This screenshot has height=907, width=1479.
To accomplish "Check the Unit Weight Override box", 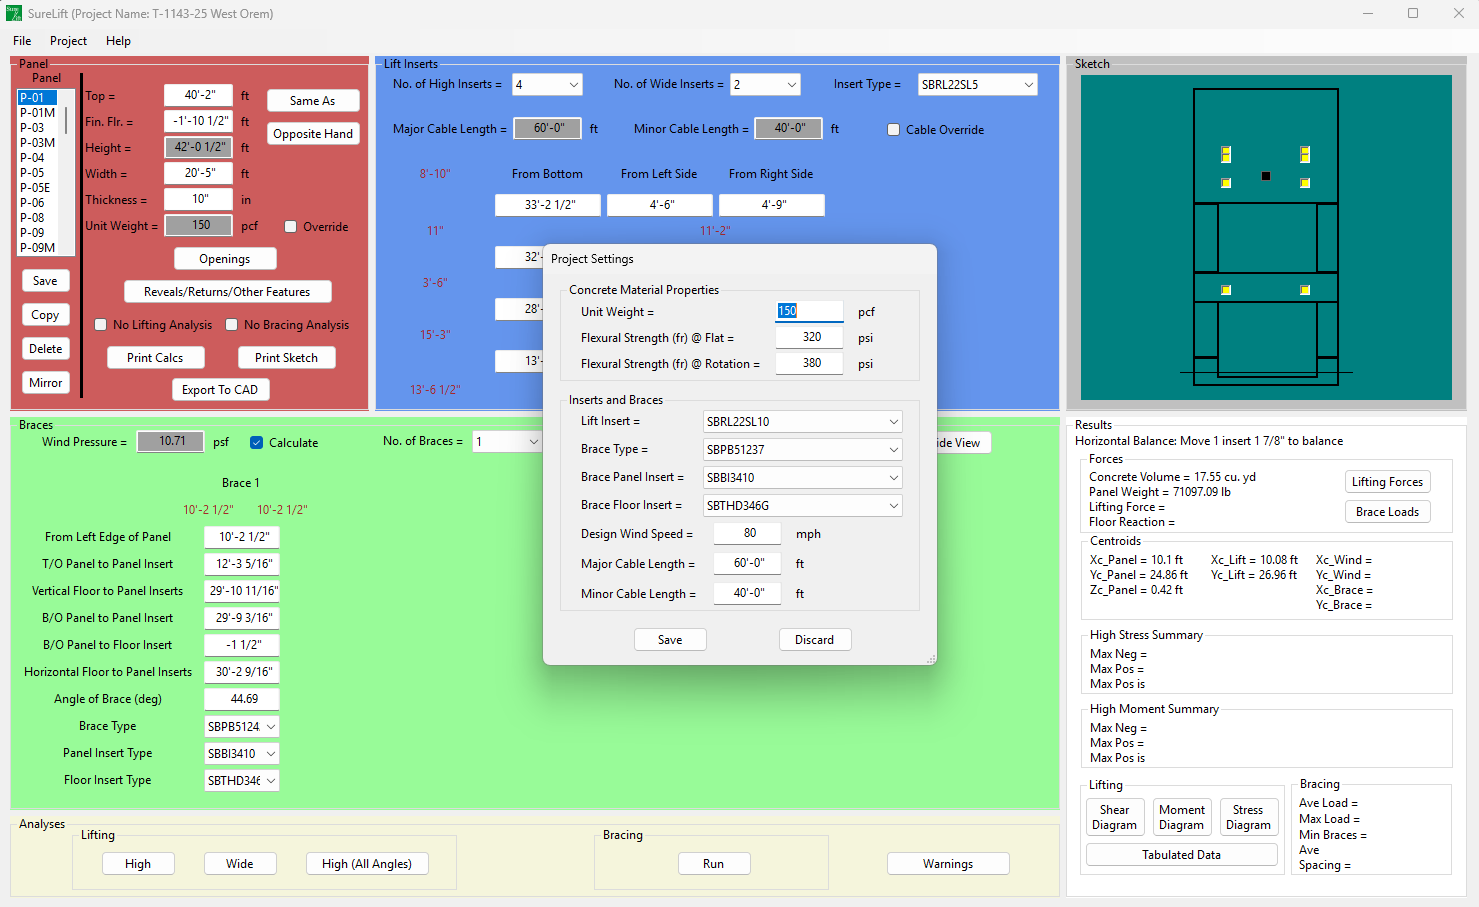I will tap(291, 227).
